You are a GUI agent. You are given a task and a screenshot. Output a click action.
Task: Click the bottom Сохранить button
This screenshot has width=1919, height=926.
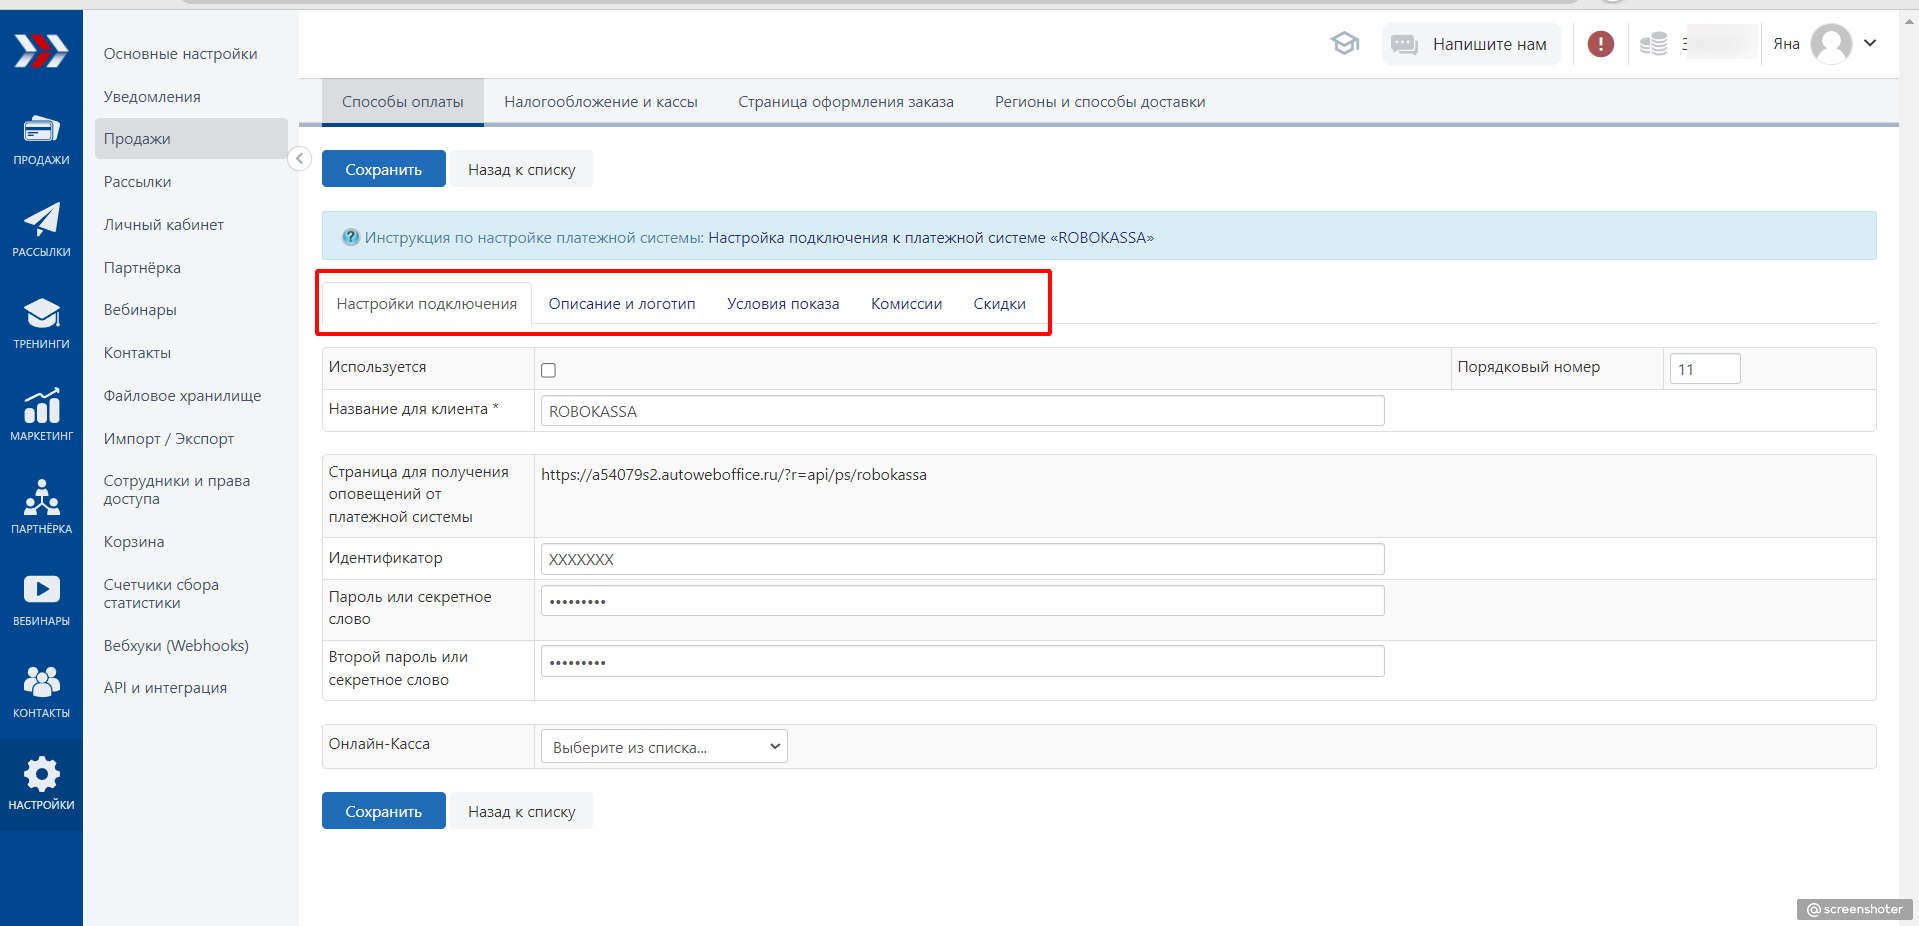(x=384, y=811)
